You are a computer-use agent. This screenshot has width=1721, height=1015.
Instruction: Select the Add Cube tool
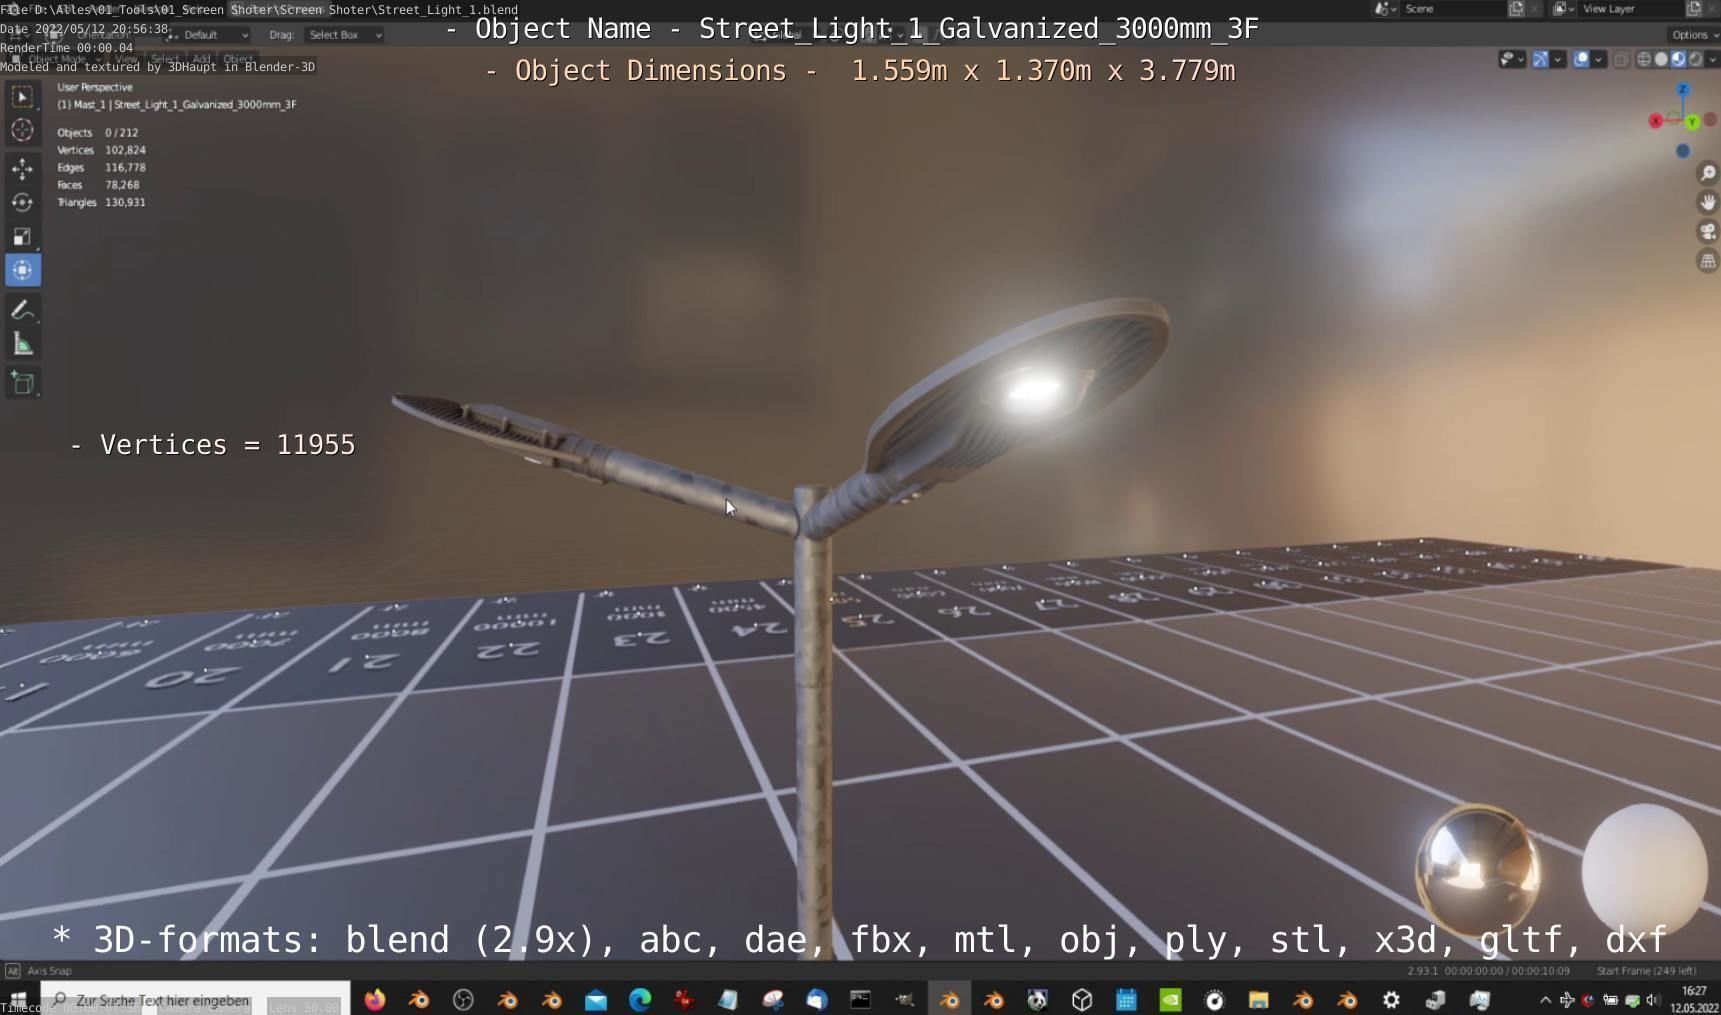22,383
